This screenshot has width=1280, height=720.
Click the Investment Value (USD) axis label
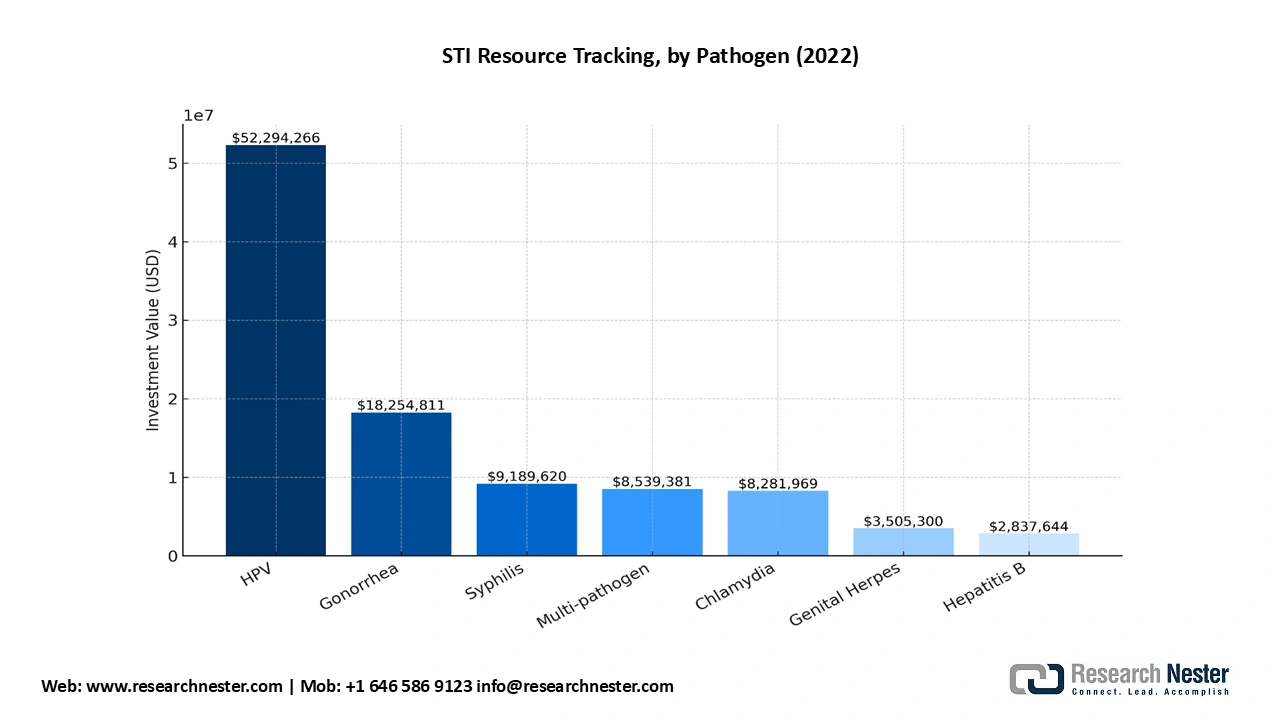click(x=153, y=352)
